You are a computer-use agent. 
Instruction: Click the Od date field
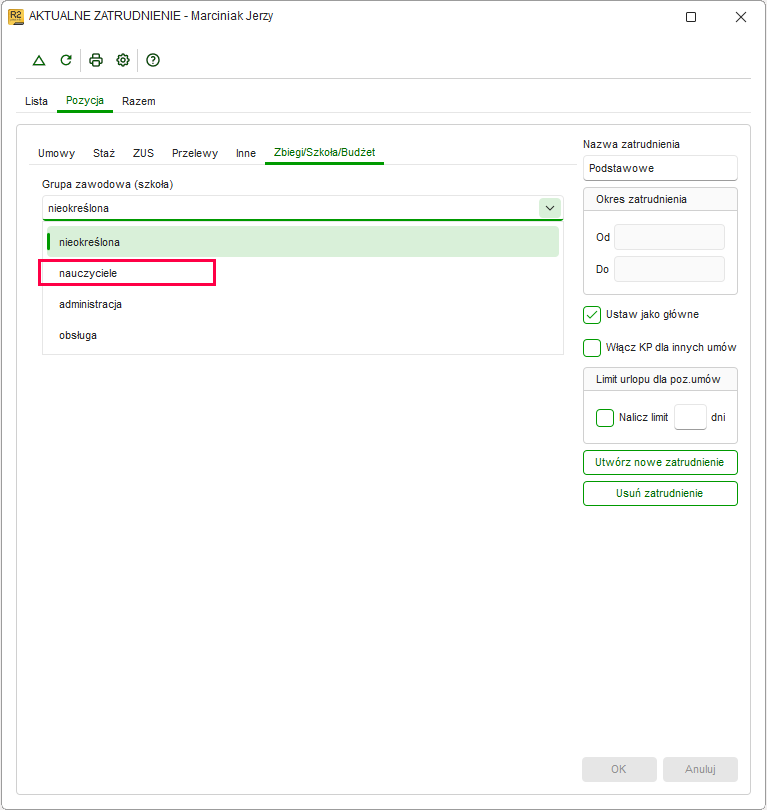click(x=669, y=237)
